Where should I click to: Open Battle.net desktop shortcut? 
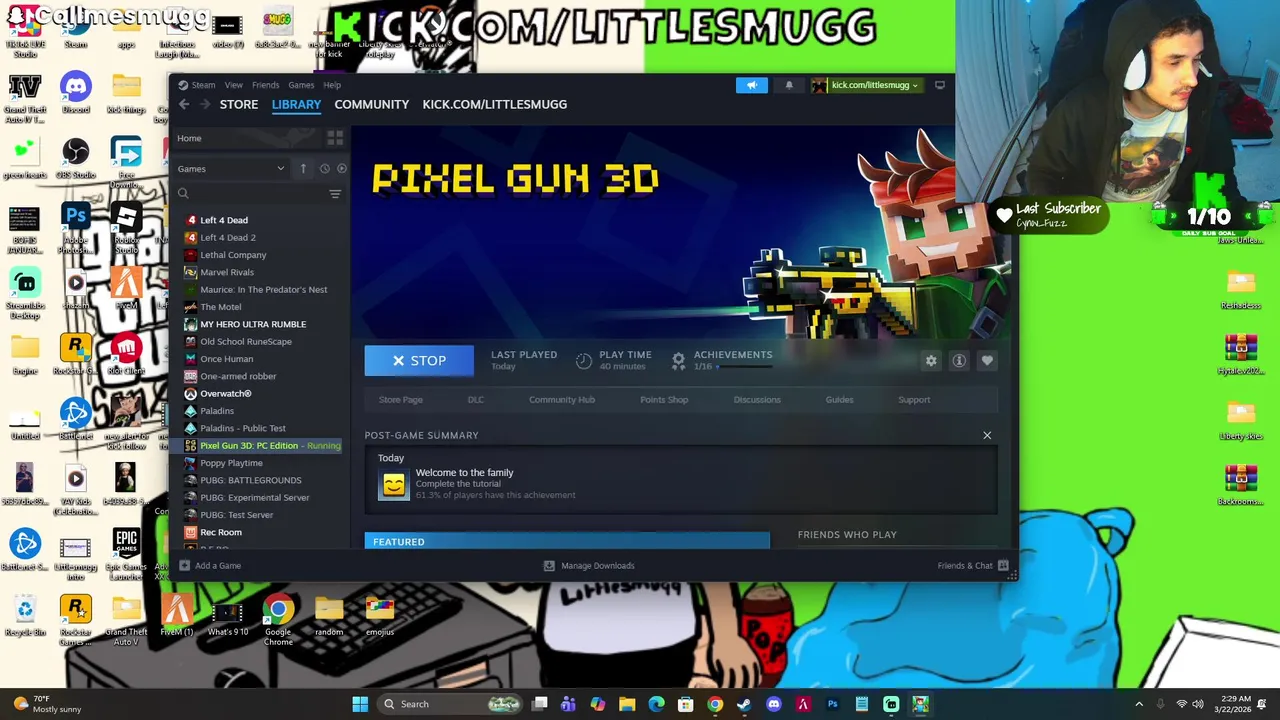[75, 420]
